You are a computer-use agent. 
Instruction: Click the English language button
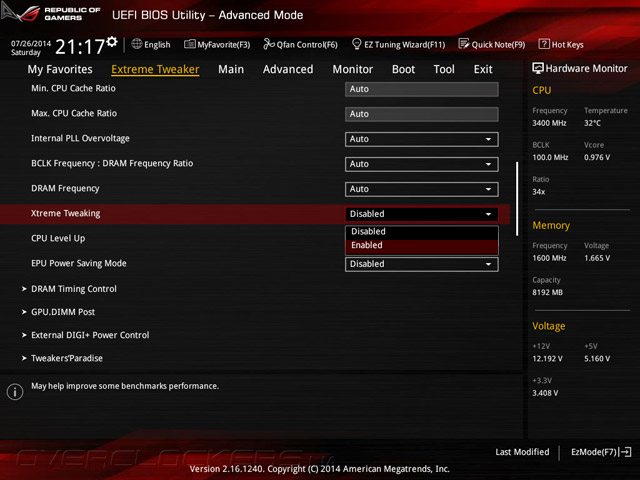[151, 44]
